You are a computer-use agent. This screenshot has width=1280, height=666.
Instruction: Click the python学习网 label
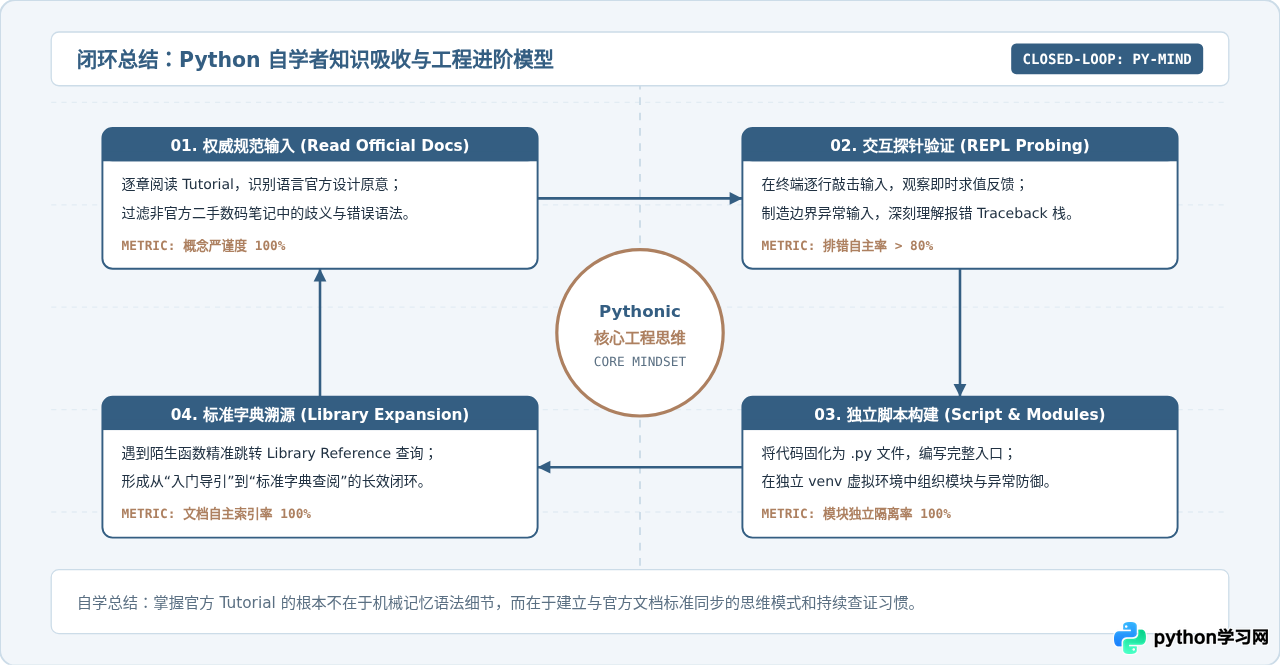(1211, 637)
